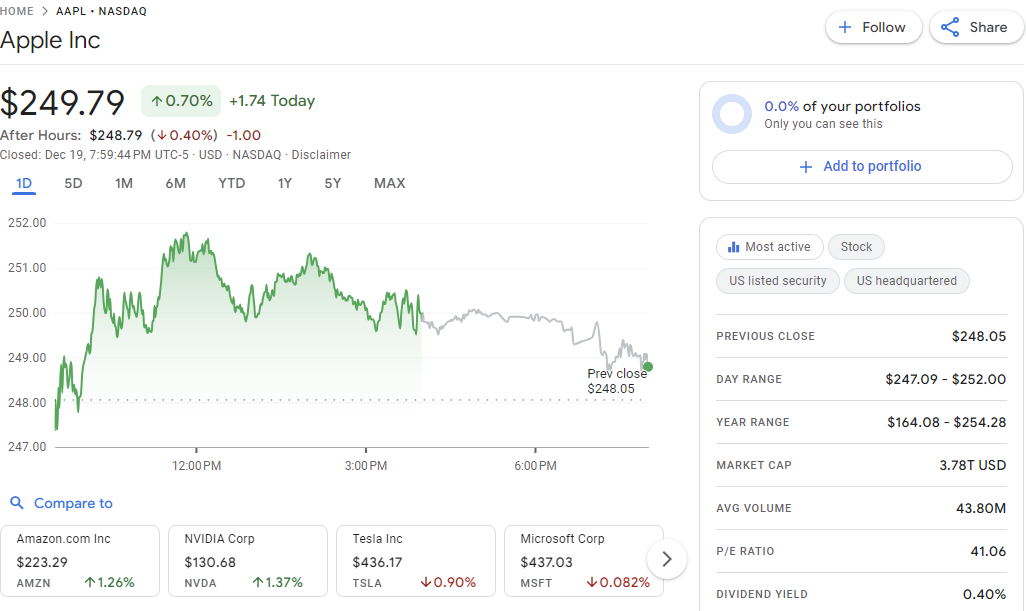The width and height of the screenshot is (1026, 611).
Task: Click the 3:00 PM axis label
Action: (366, 466)
